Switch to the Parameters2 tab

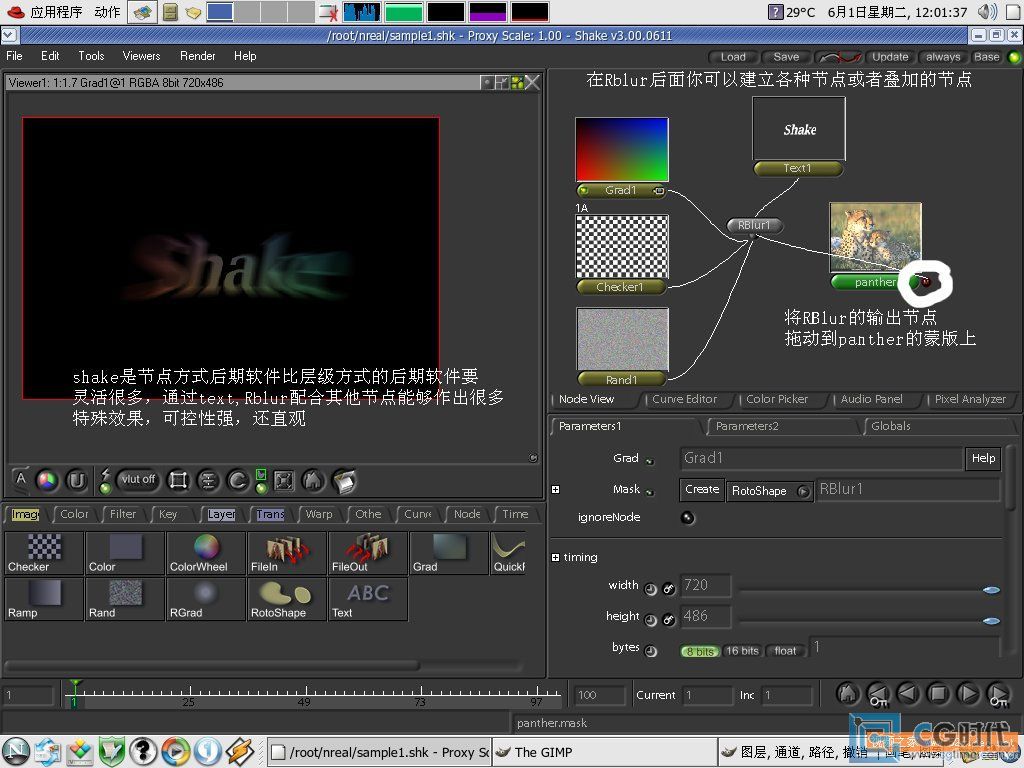(x=747, y=426)
